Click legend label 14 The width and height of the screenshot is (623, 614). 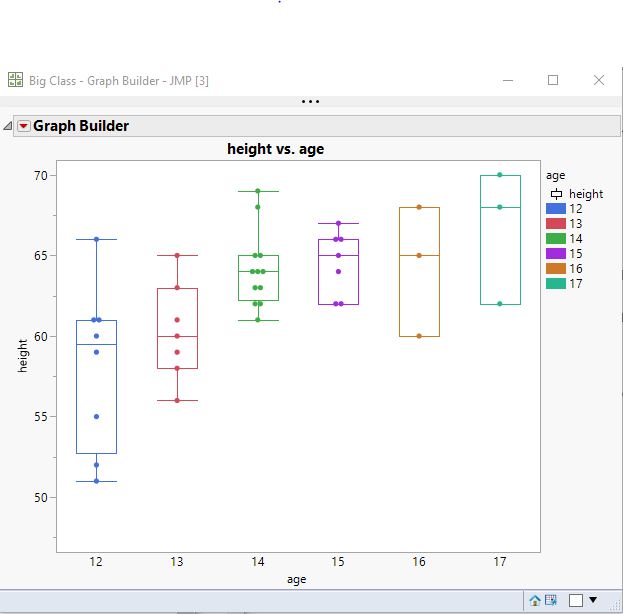576,238
